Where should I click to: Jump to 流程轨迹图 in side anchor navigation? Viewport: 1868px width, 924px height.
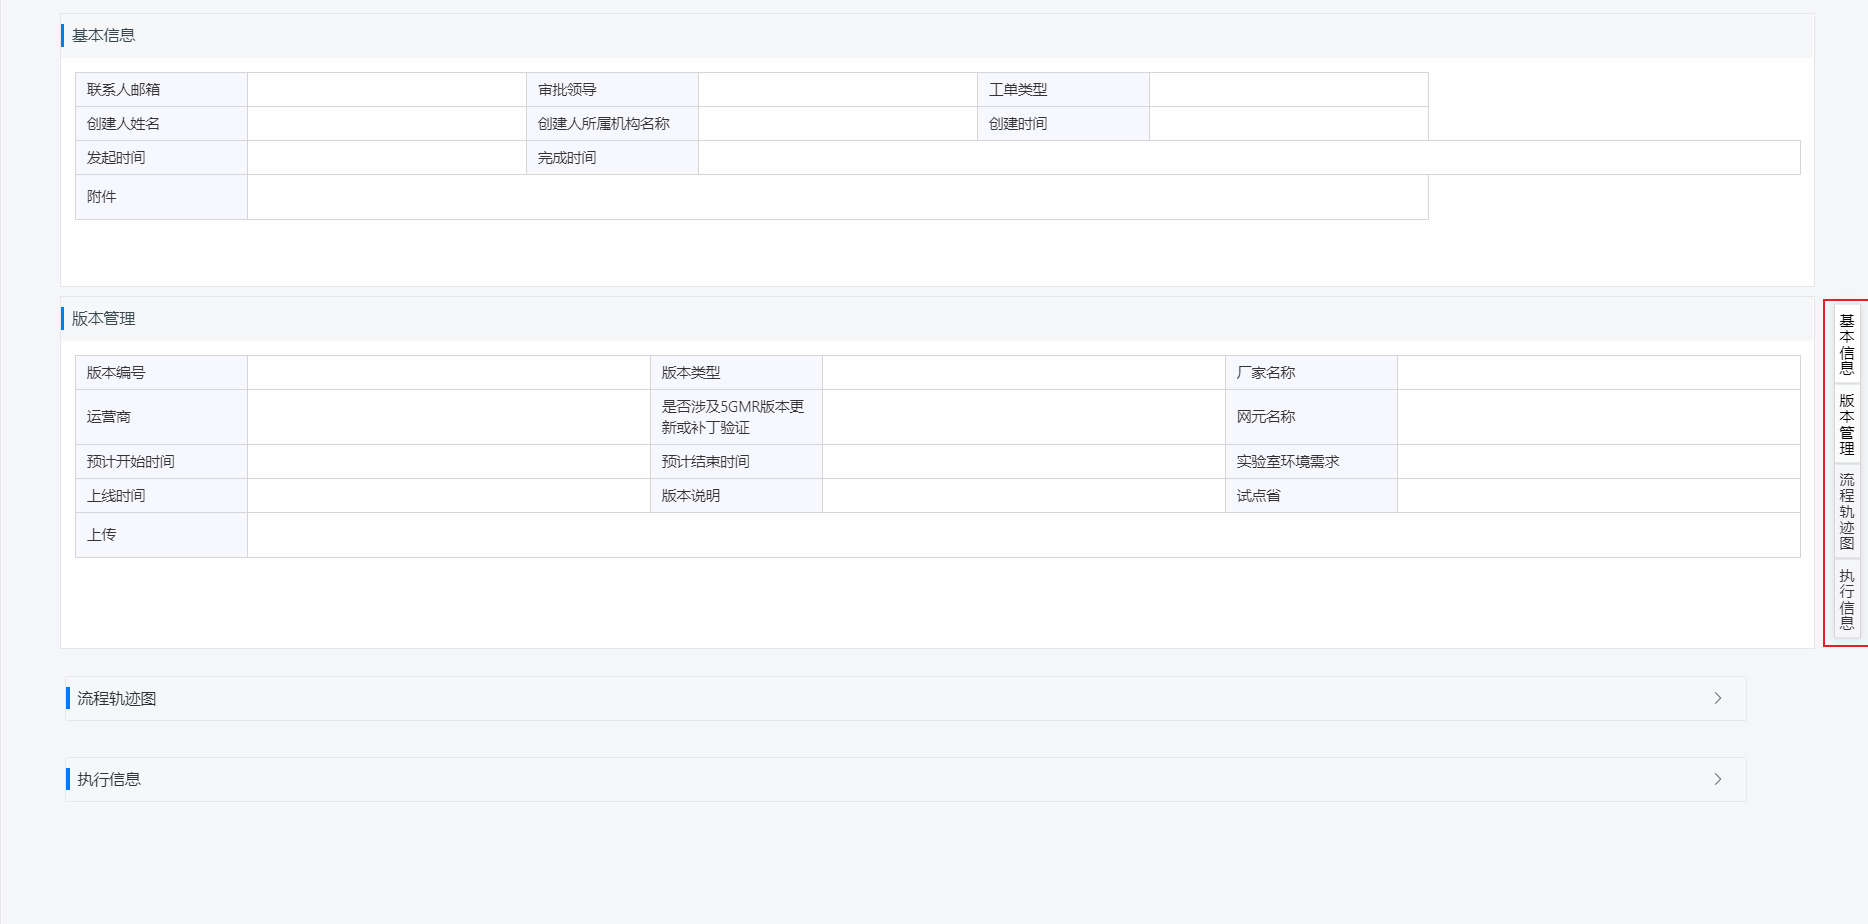[1847, 511]
